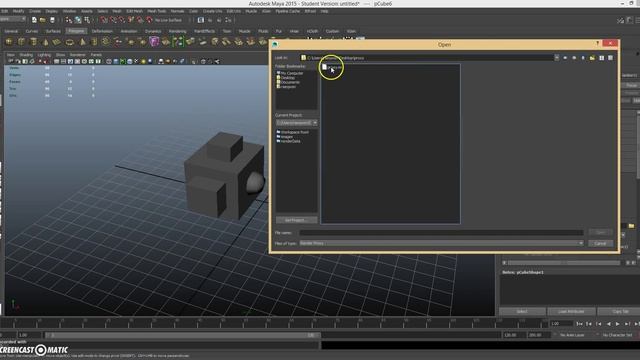
Task: Click the Load Attributes button
Action: pos(571,311)
